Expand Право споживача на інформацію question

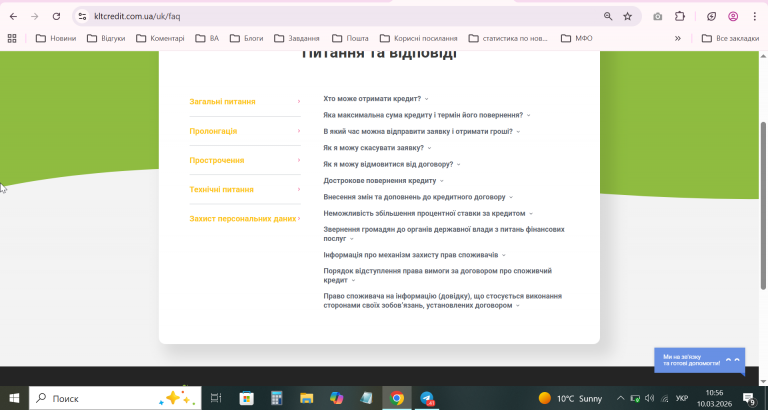[x=442, y=301]
